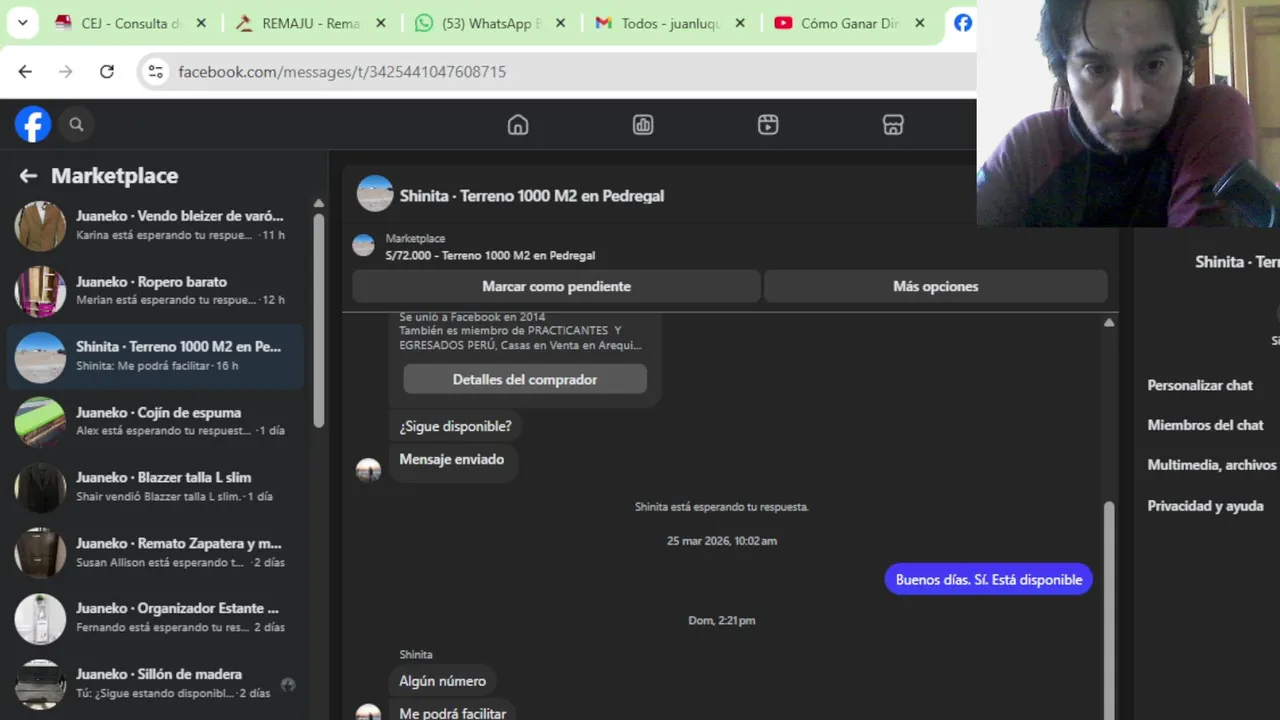The image size is (1280, 720).
Task: Click the bleizer de varón listing thumbnail
Action: coord(40,226)
